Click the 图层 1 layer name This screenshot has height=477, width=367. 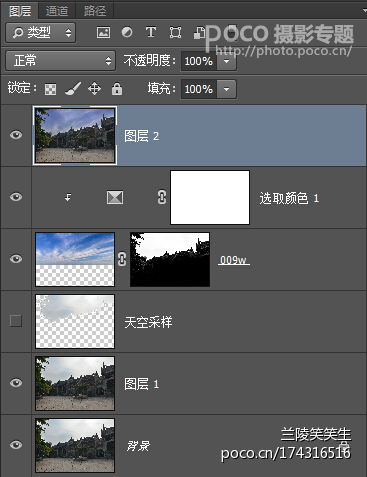[142, 384]
